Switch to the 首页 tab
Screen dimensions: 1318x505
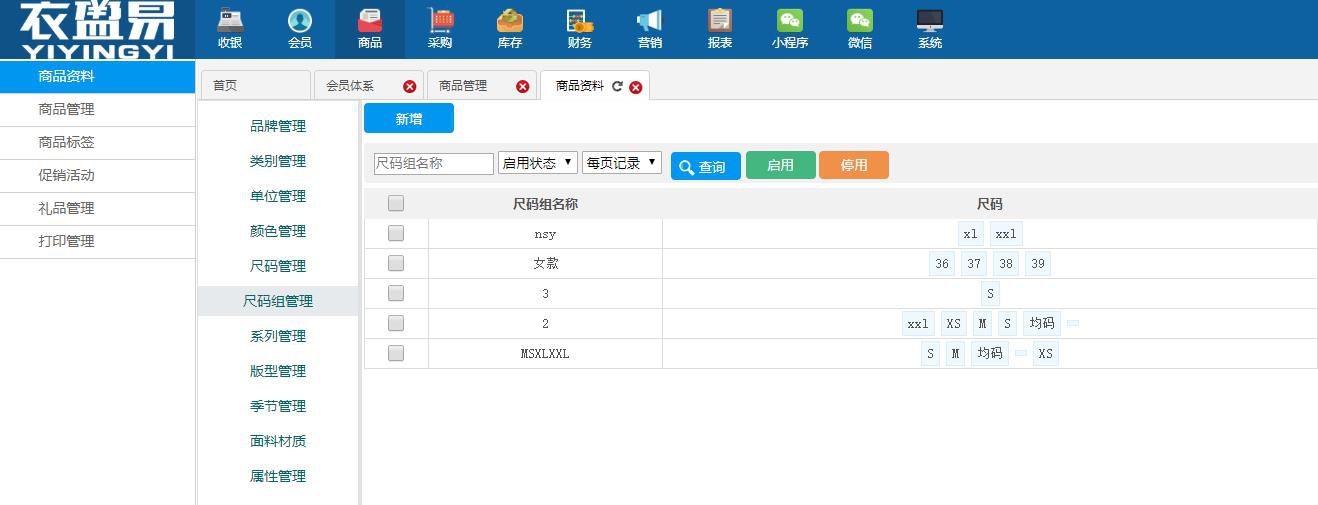coord(255,86)
